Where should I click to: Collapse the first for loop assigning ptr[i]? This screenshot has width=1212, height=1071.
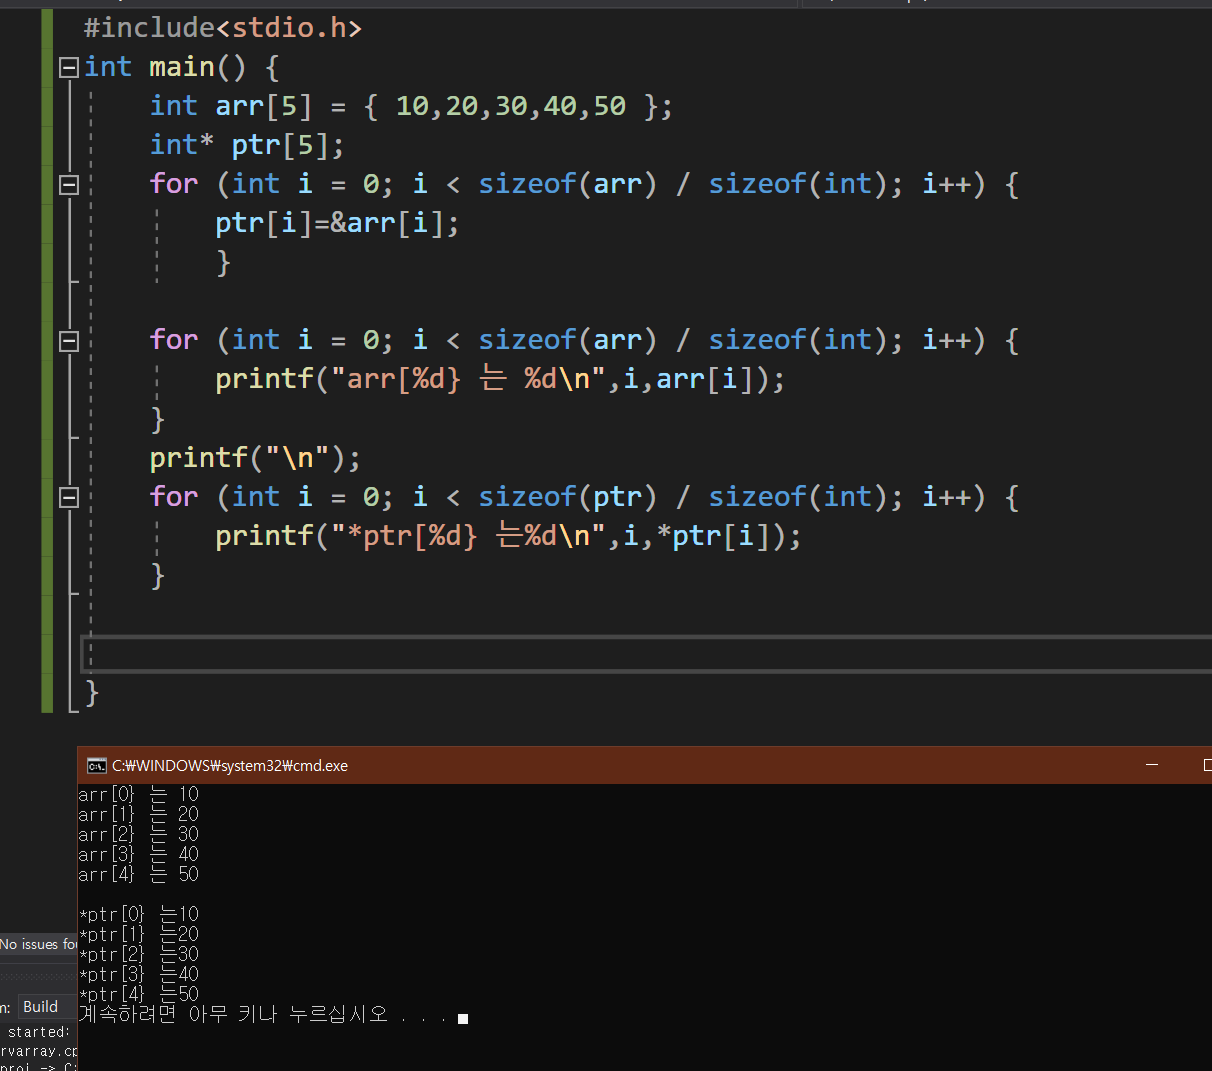click(69, 184)
